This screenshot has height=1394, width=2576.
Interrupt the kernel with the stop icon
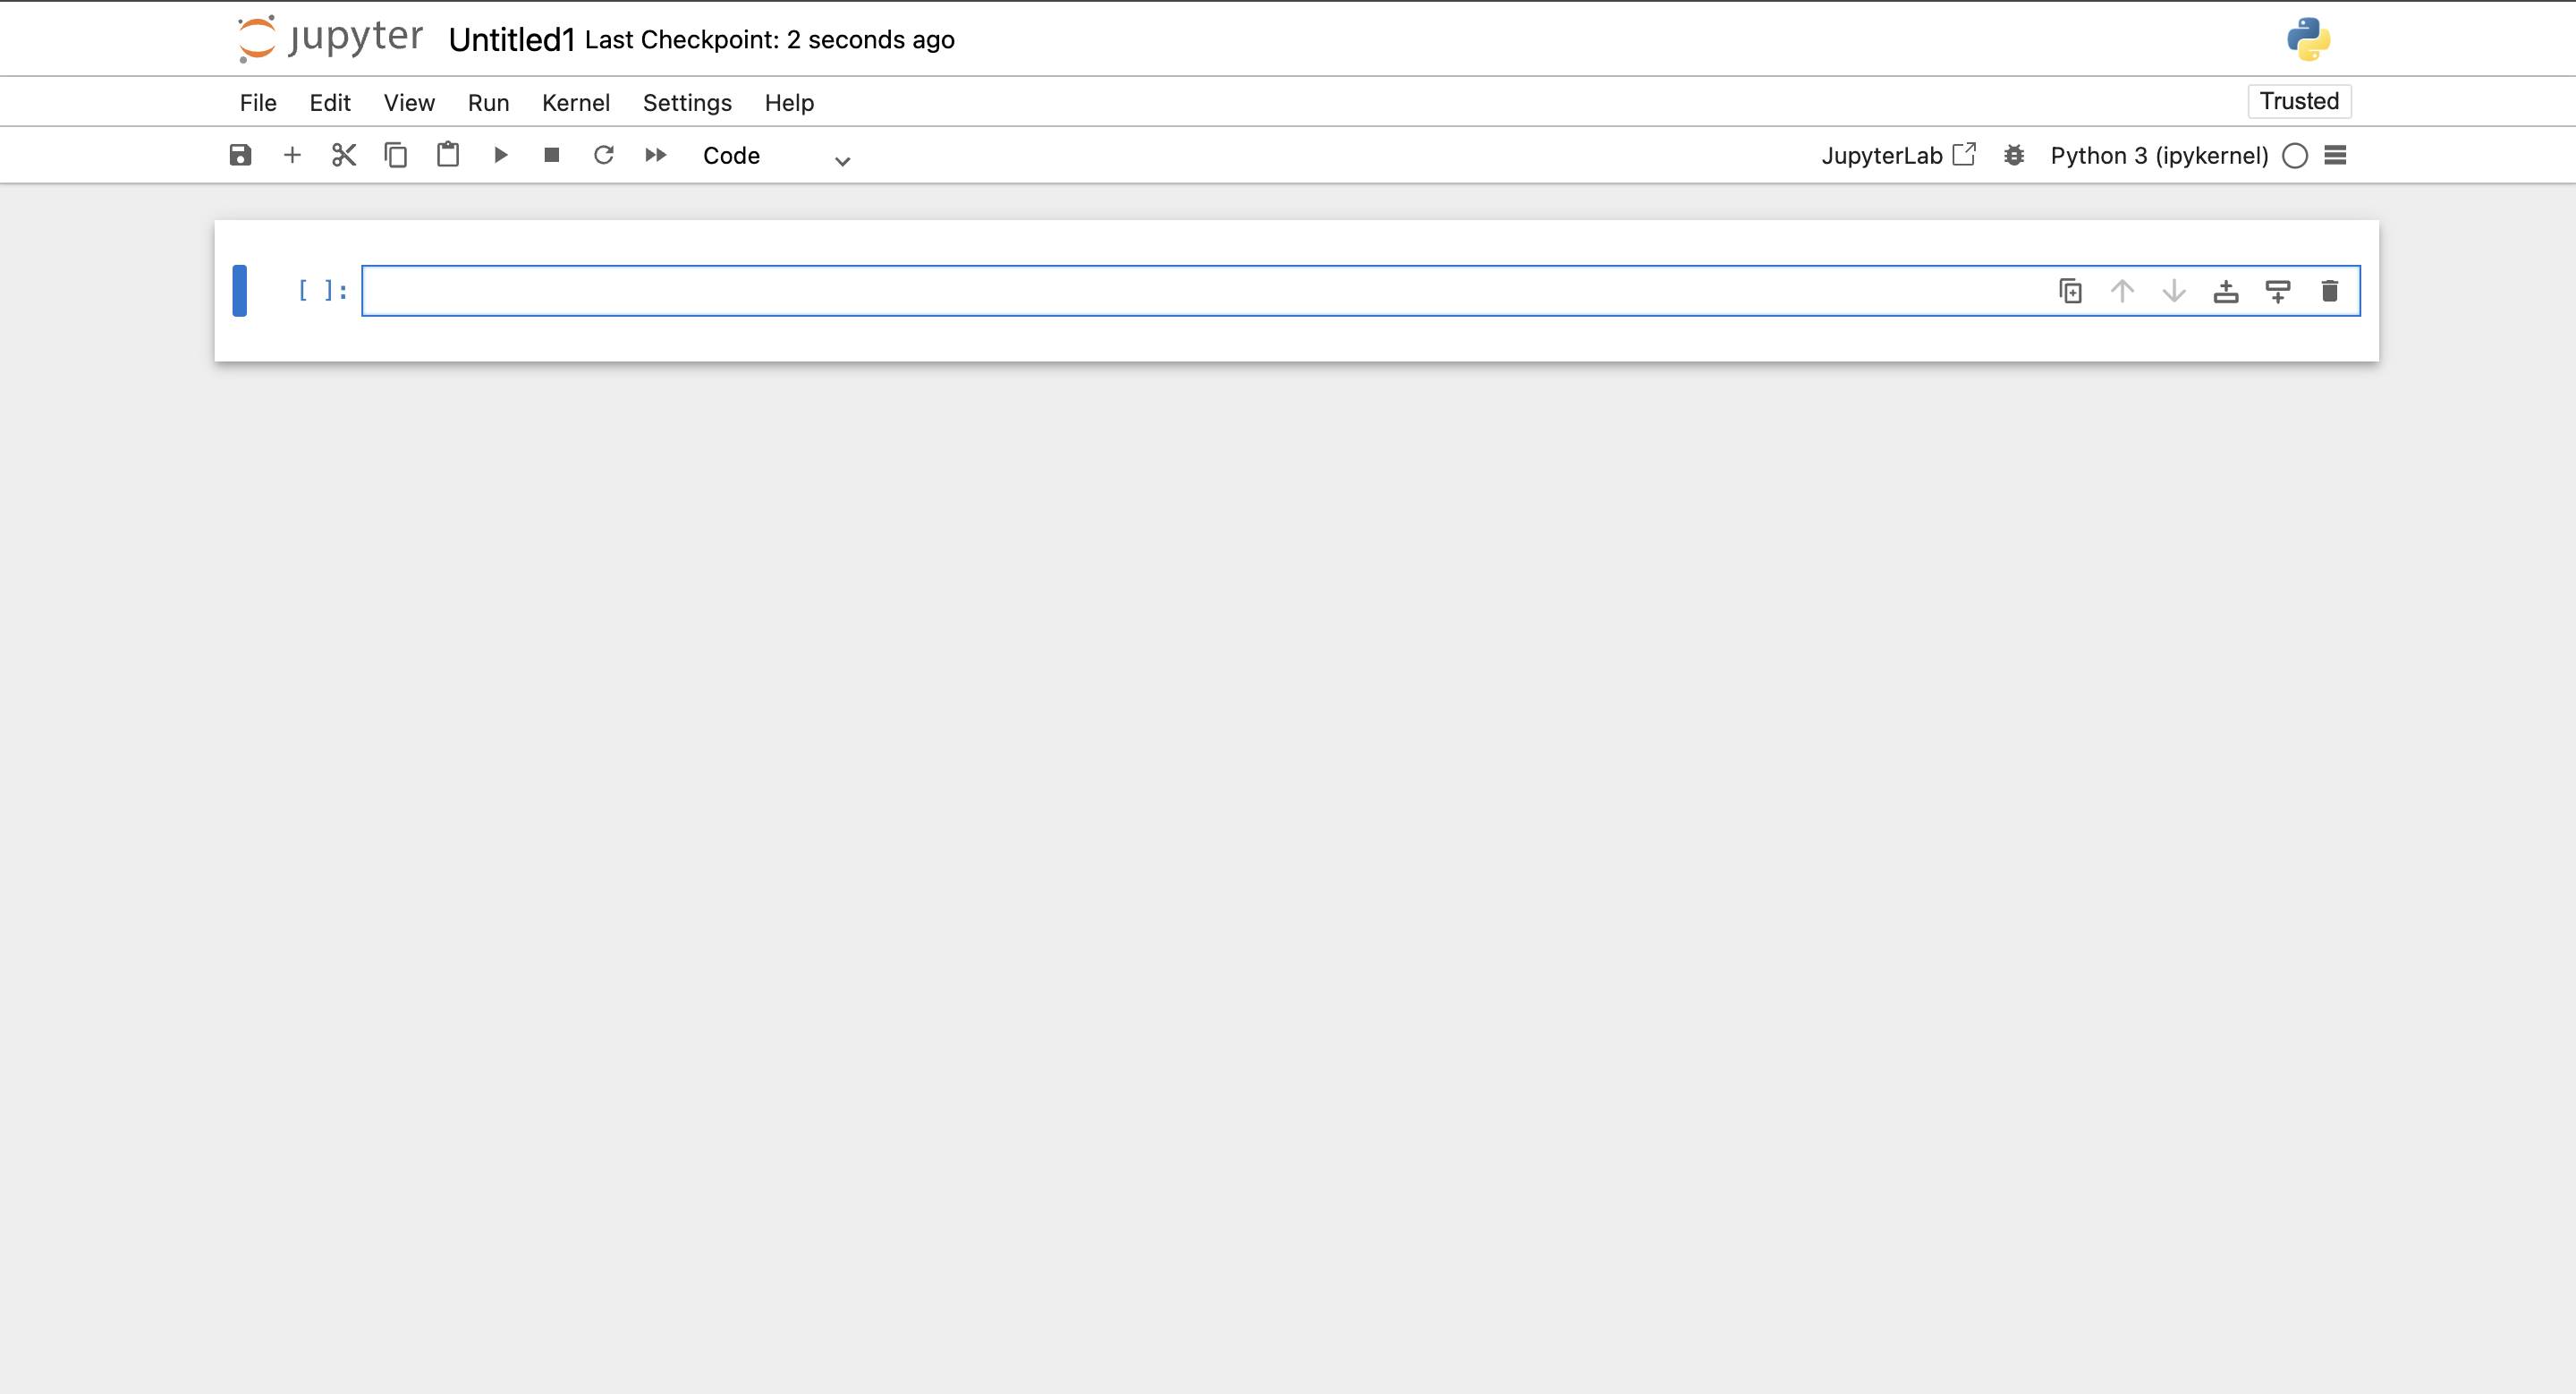552,155
